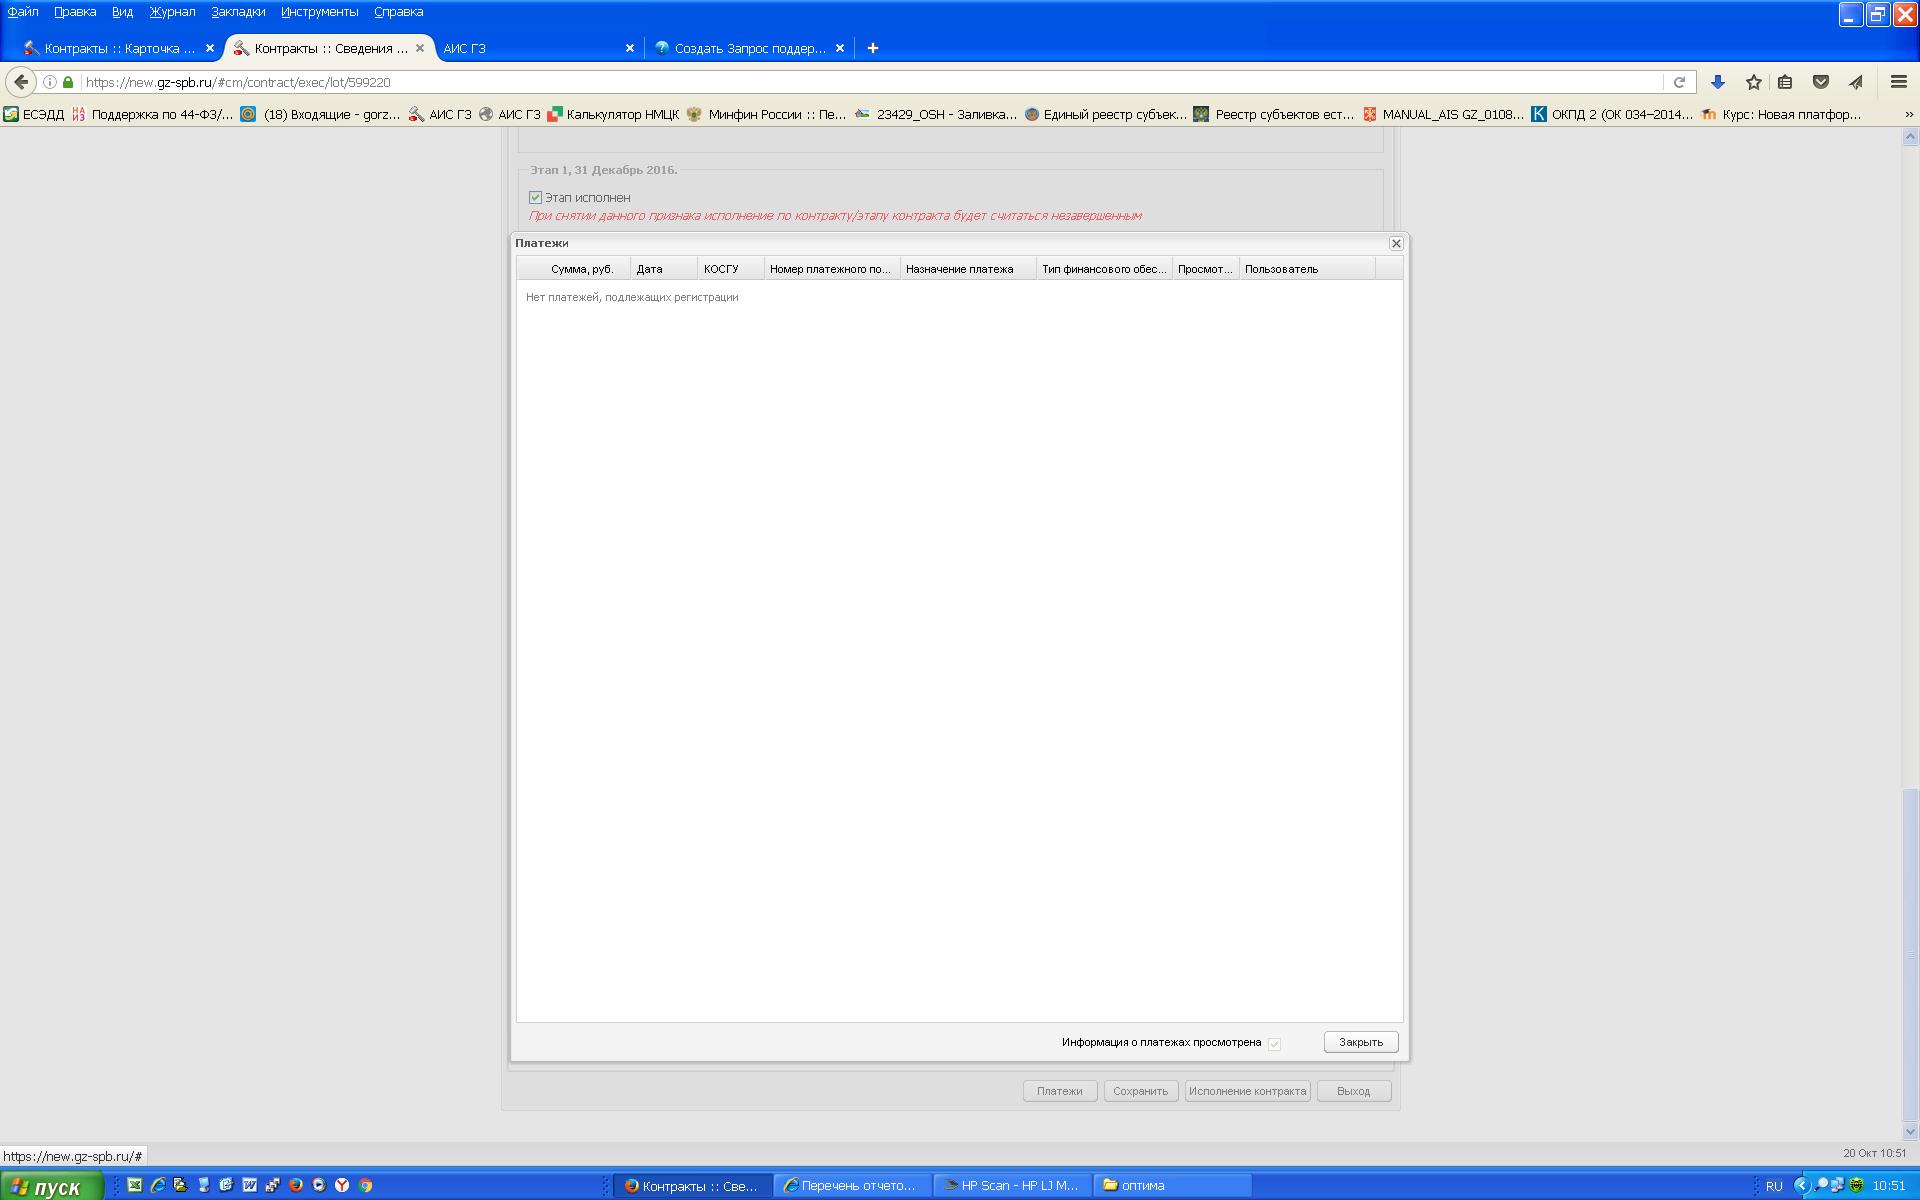Click the Сохранить button behind dialog
The height and width of the screenshot is (1200, 1920).
(x=1141, y=1091)
